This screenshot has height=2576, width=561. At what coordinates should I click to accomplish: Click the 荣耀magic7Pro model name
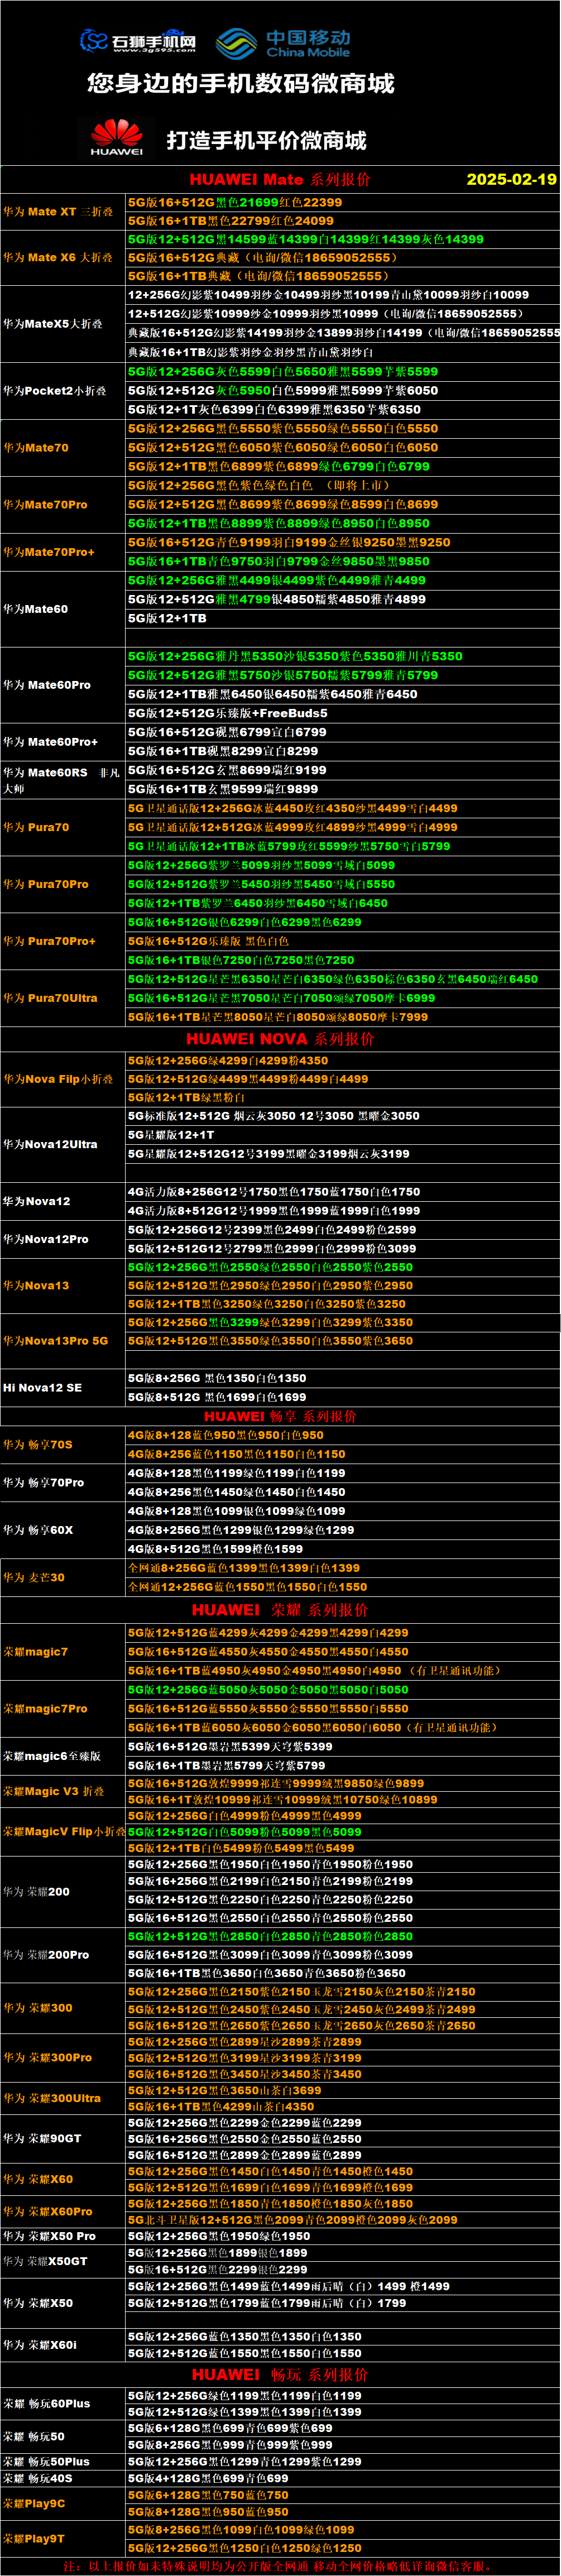click(x=45, y=1709)
